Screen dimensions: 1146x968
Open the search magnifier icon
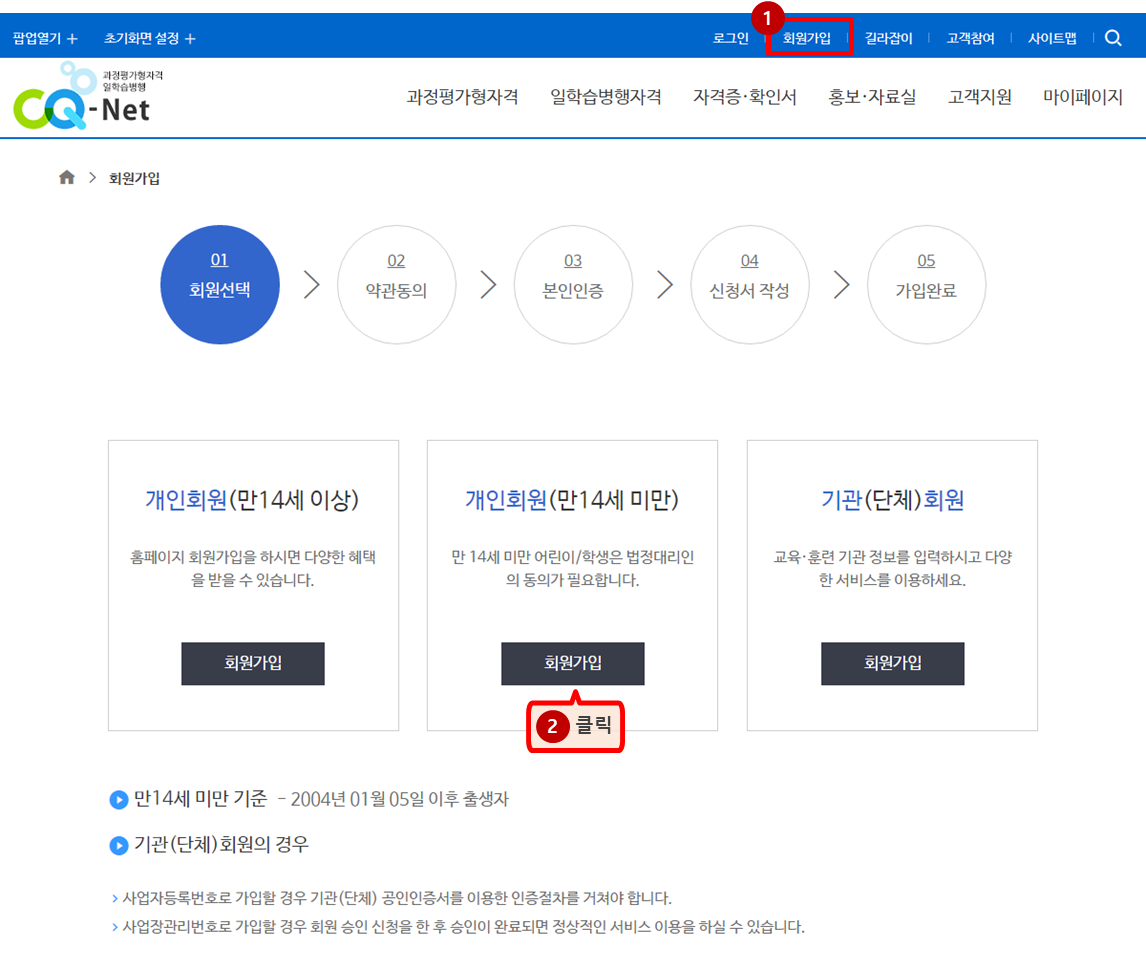1112,38
